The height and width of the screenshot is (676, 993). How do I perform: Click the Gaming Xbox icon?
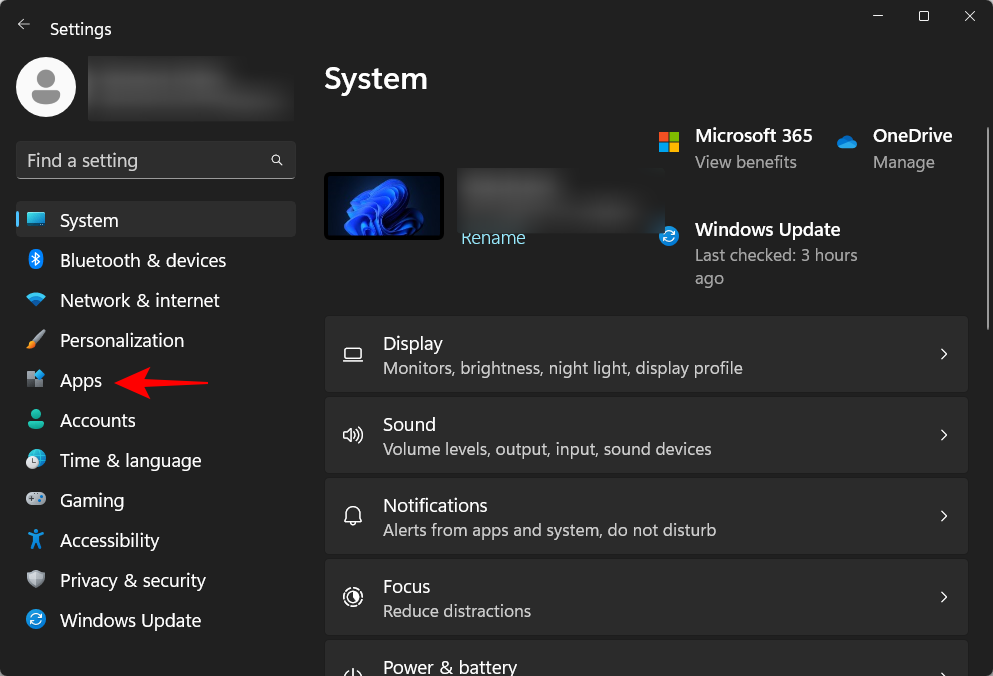pyautogui.click(x=35, y=500)
